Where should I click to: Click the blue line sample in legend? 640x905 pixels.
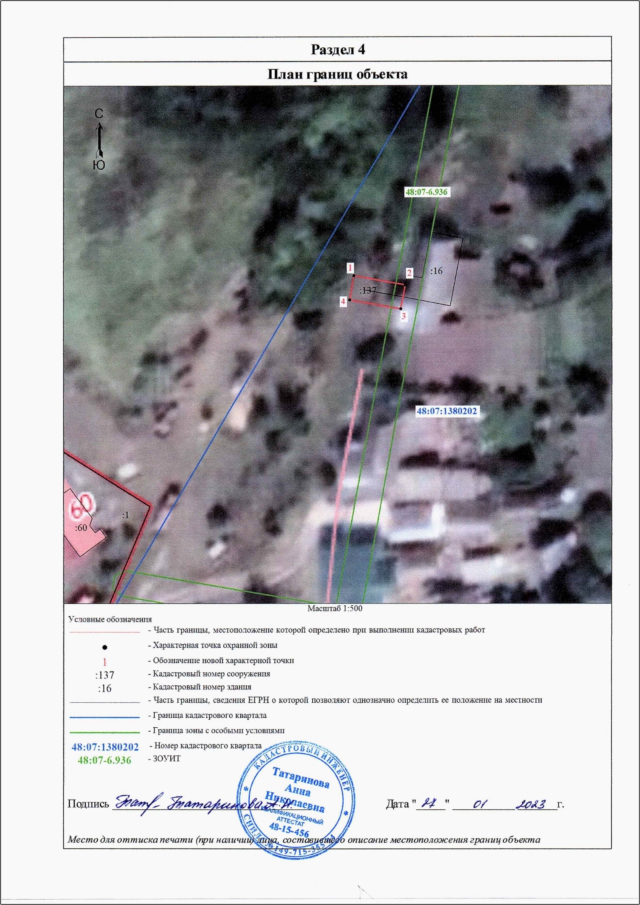point(104,717)
